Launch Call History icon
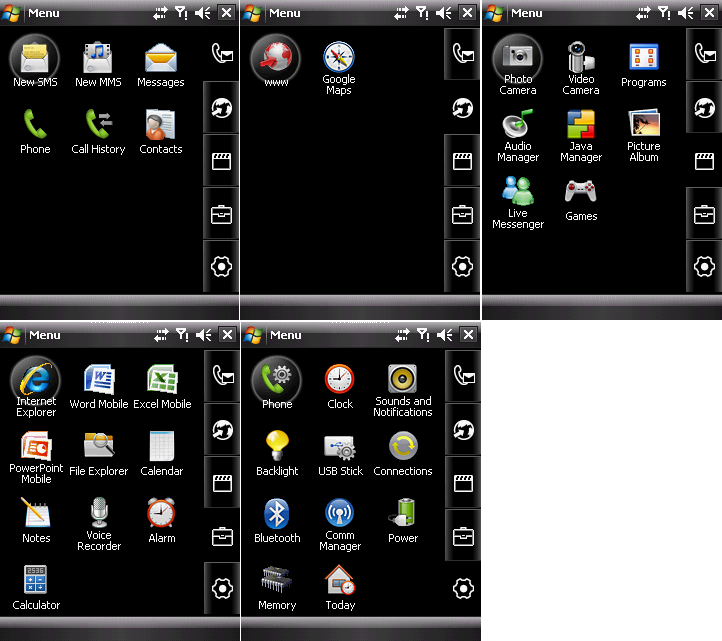722x641 pixels. click(99, 124)
